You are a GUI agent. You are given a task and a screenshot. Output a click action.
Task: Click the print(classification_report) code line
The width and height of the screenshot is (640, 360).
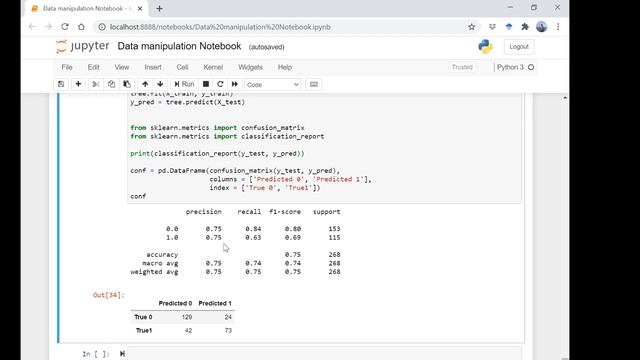217,153
